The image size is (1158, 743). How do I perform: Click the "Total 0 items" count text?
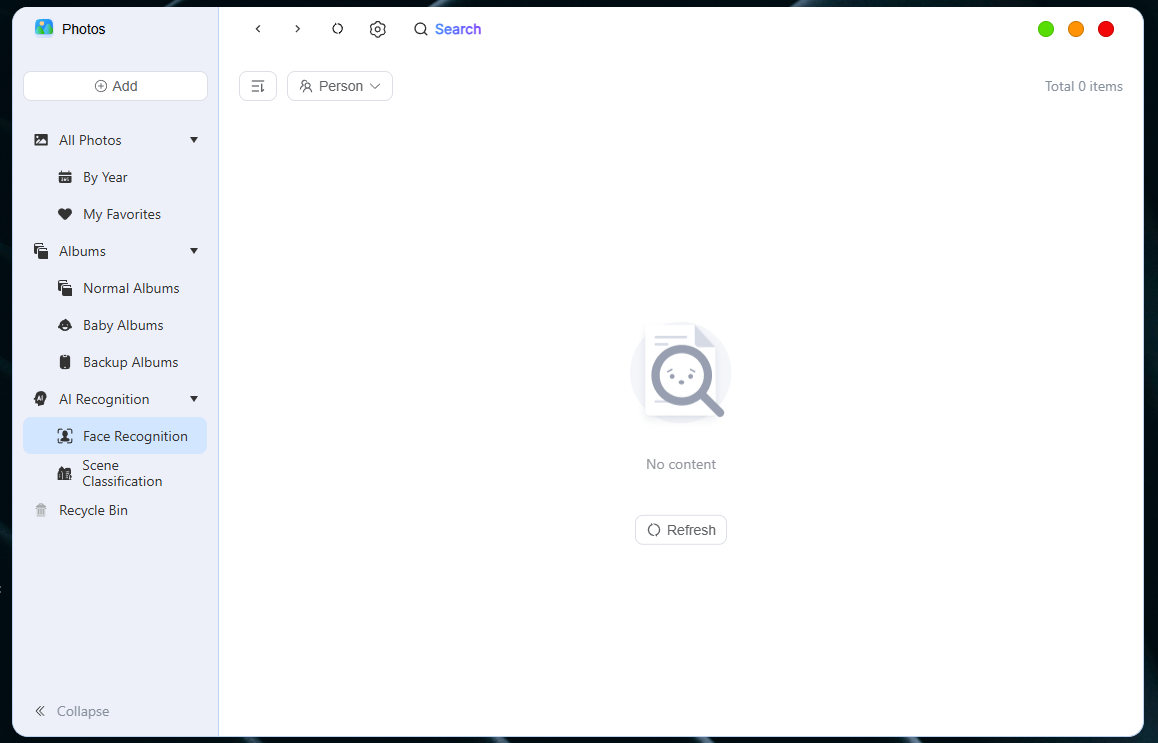click(x=1083, y=86)
